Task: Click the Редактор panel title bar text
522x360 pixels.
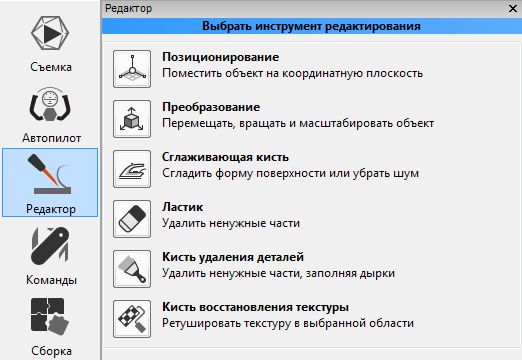Action: [x=129, y=8]
